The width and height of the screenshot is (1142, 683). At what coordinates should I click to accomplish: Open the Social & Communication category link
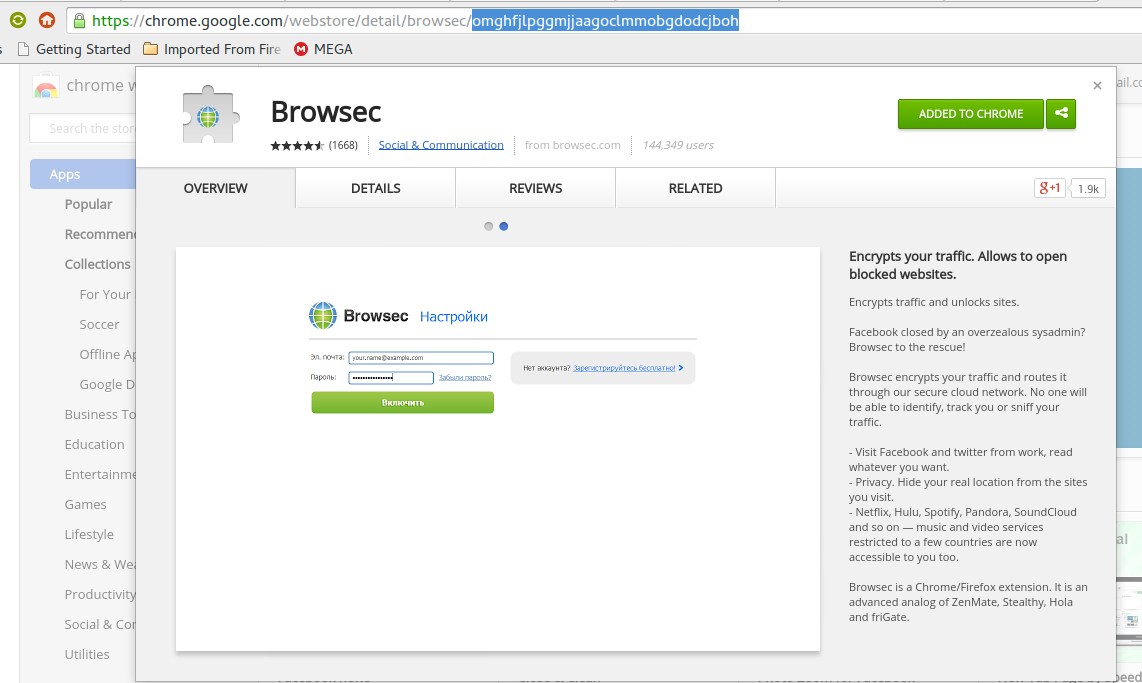coord(441,145)
